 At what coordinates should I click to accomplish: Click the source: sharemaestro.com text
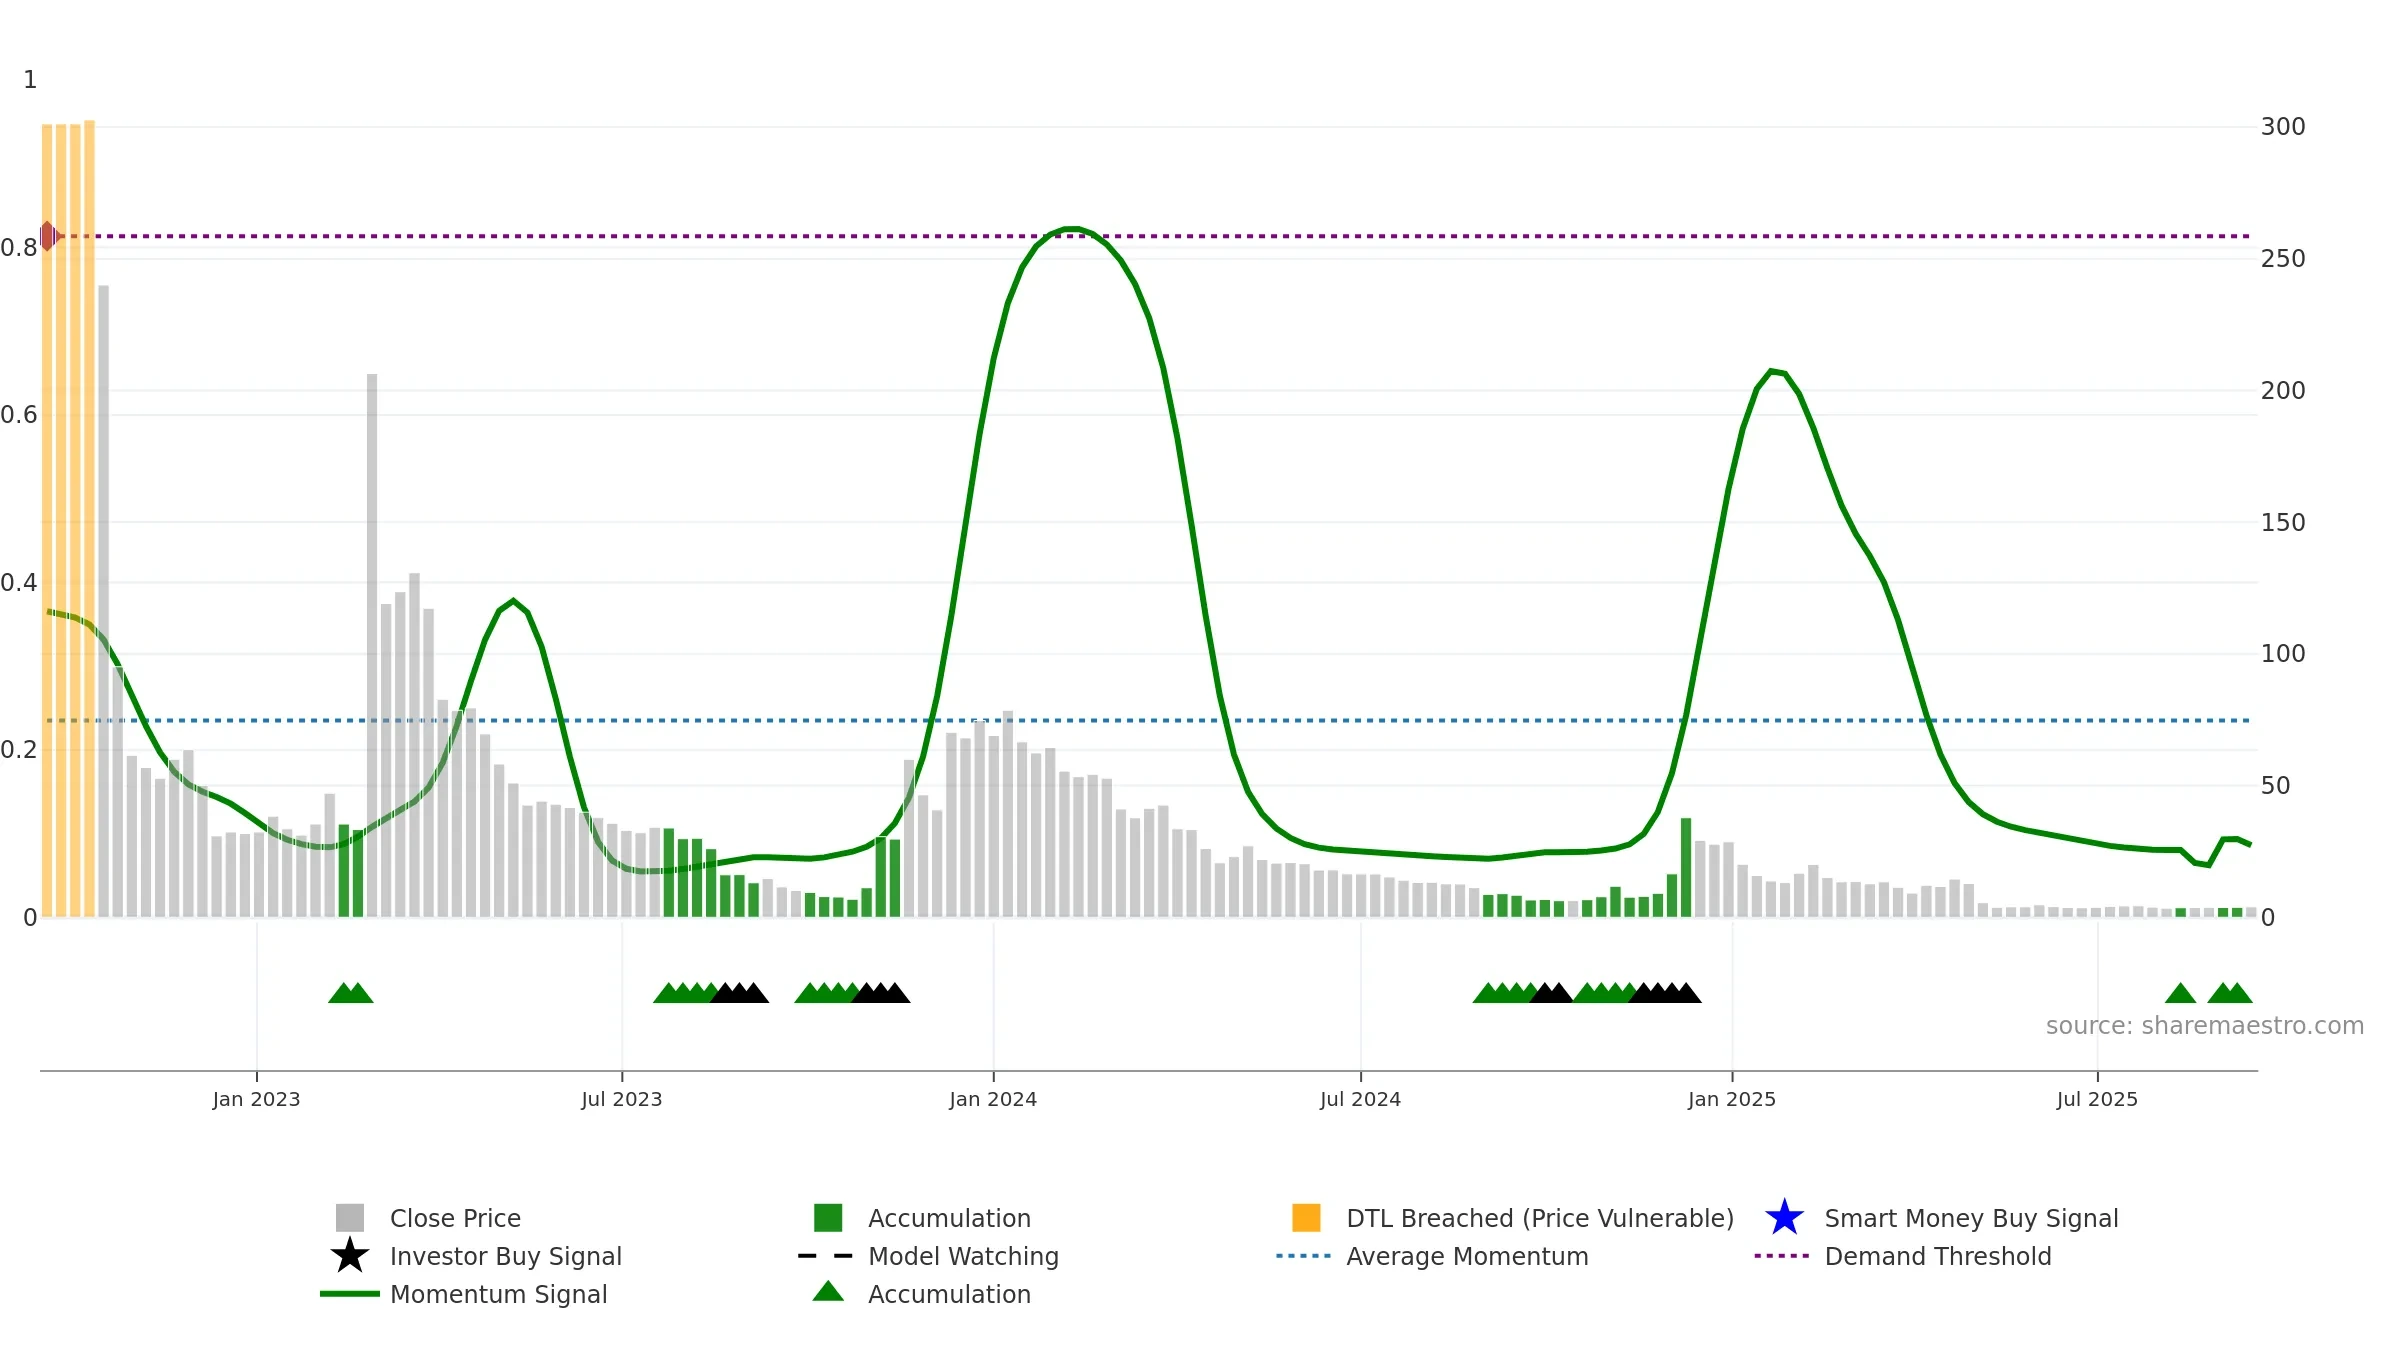click(2205, 1026)
